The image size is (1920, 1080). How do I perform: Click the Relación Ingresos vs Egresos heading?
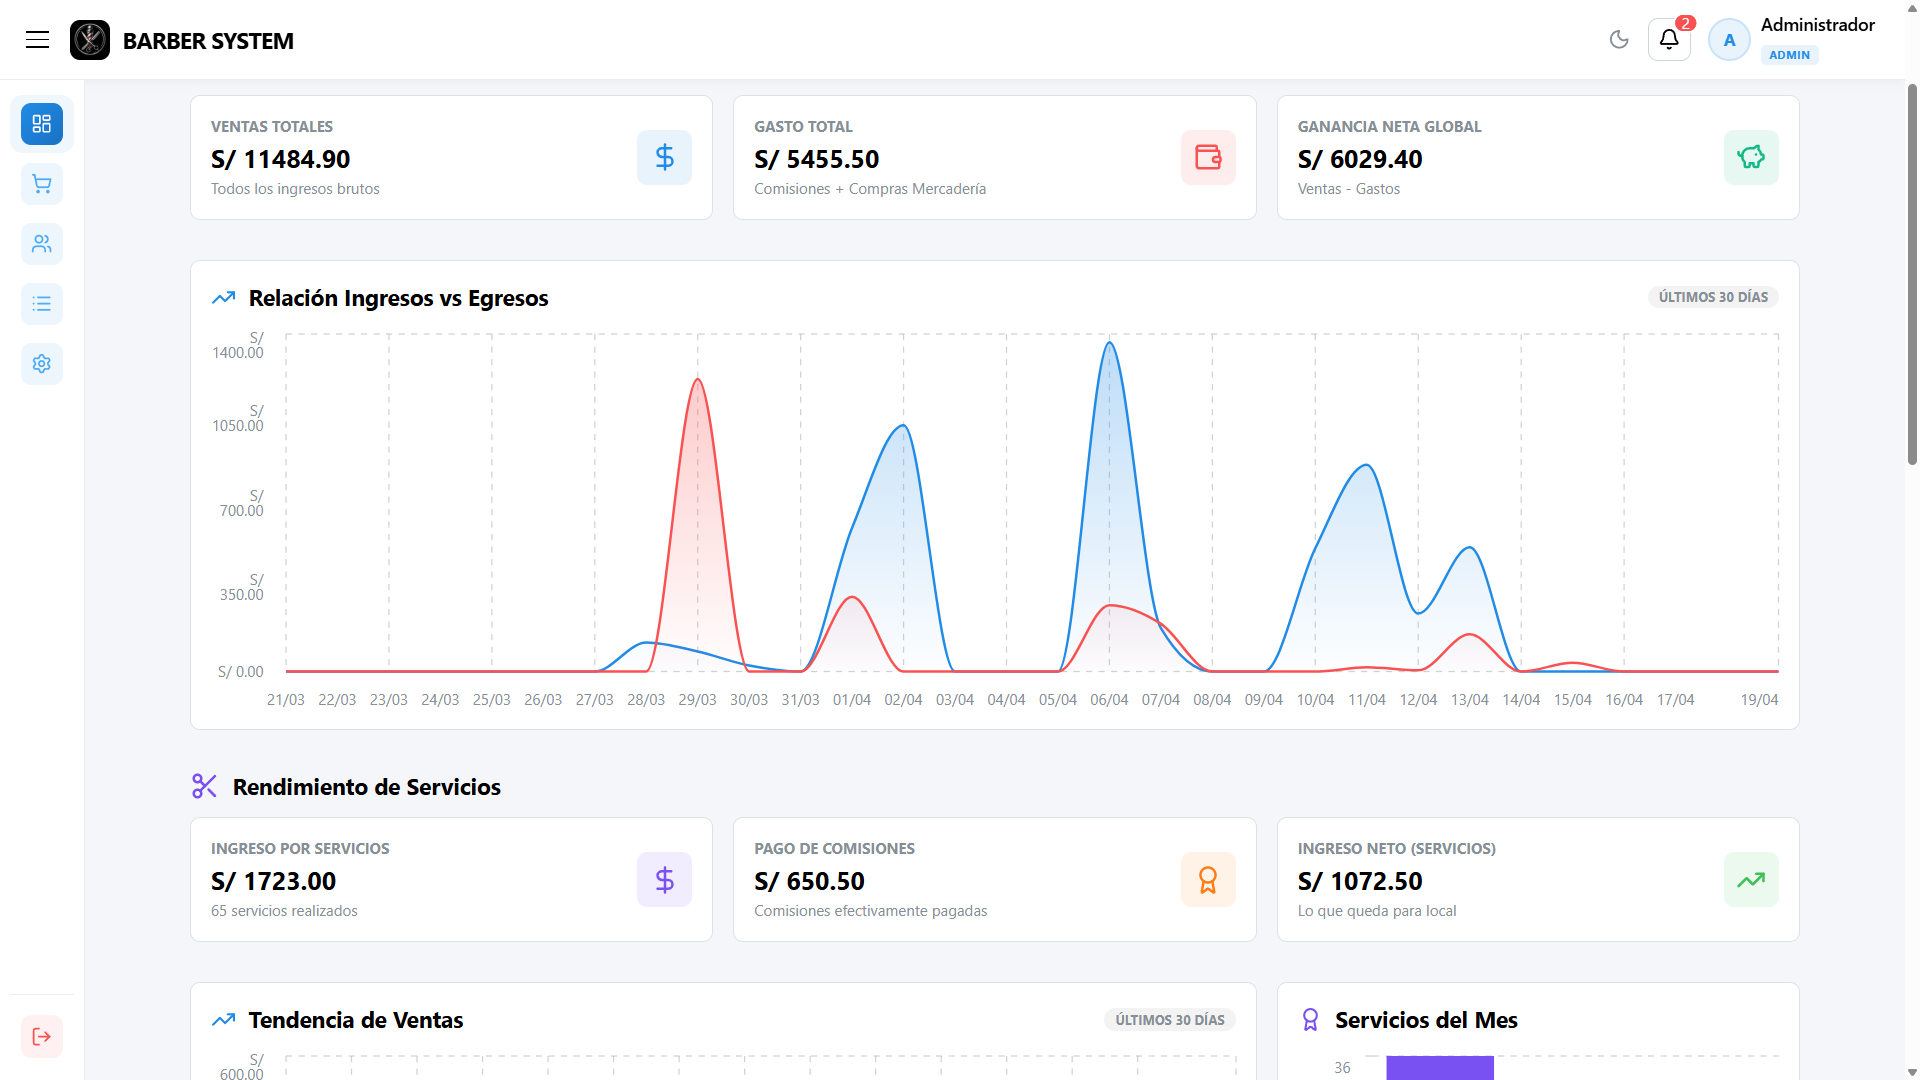coord(398,298)
